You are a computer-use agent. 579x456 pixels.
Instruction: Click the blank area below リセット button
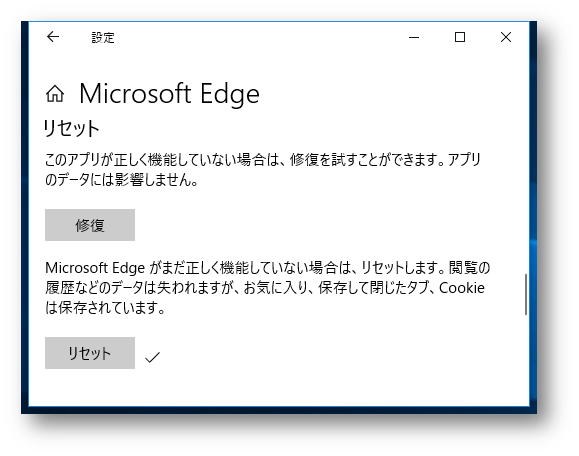tap(258, 388)
